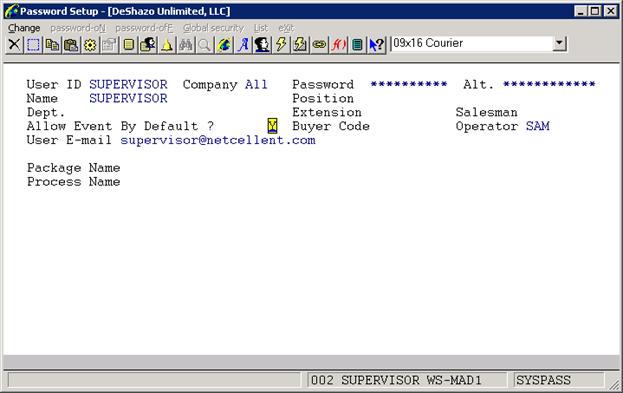Click the Password asterisks field
Image resolution: width=623 pixels, height=393 pixels.
click(x=409, y=84)
